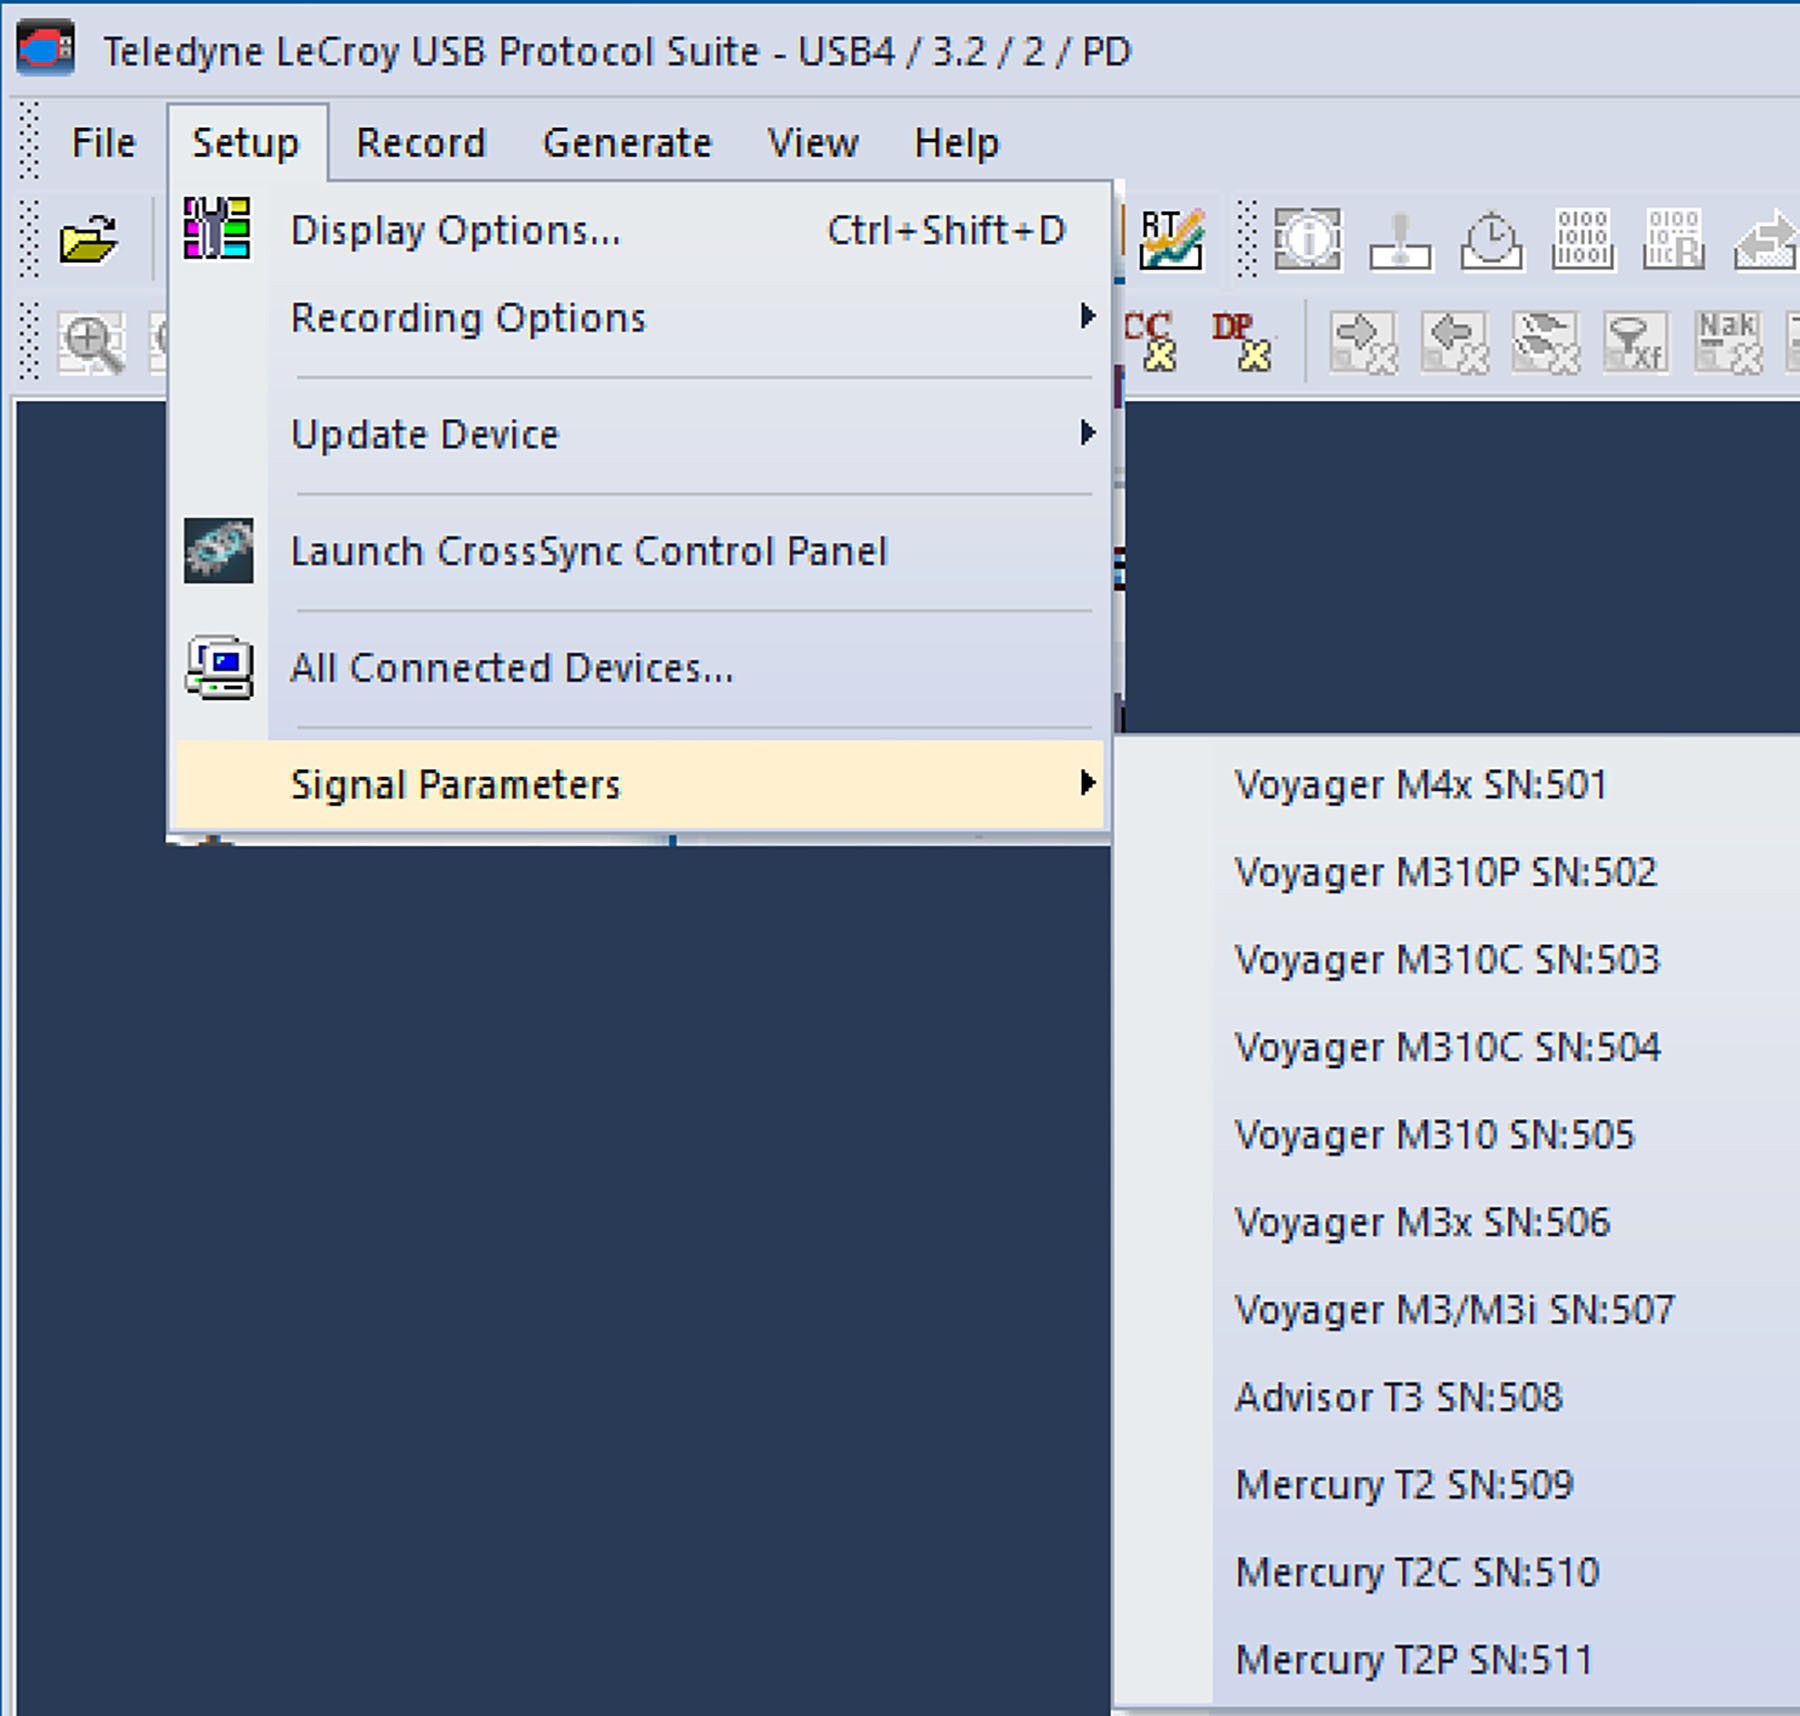The image size is (1800, 1716).
Task: Click the file information 'i' toolbar icon
Action: 1308,239
